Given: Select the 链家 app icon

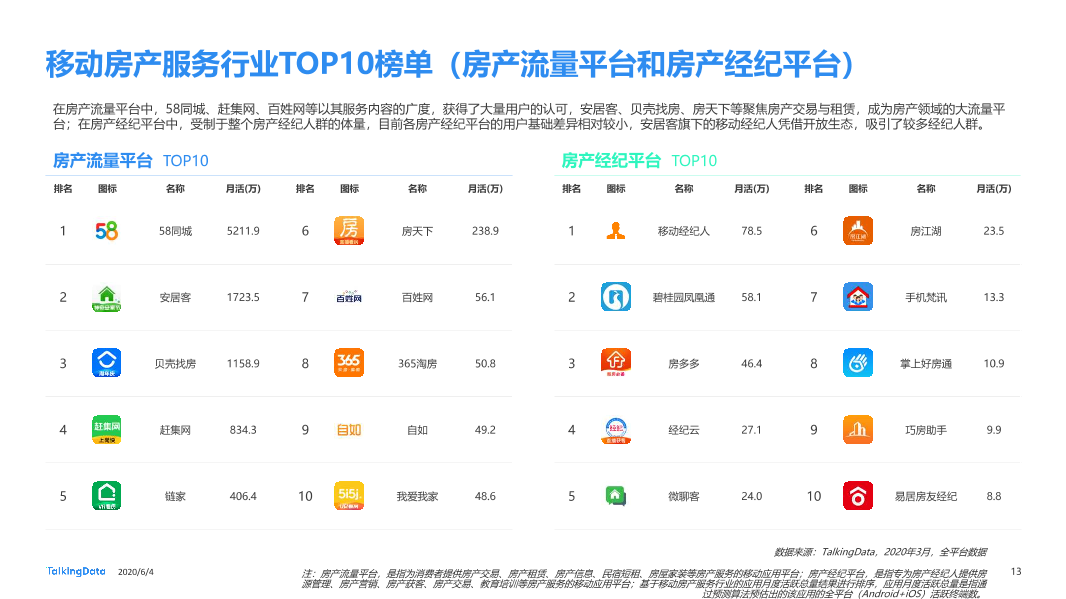Looking at the screenshot, I should point(105,495).
